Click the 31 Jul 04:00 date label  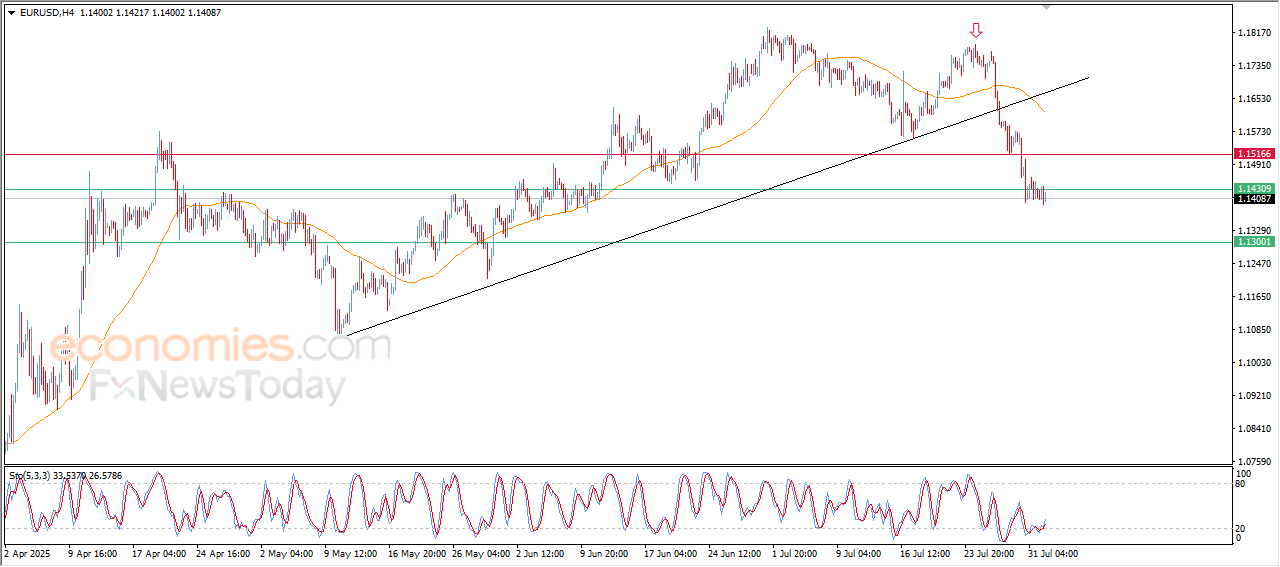pyautogui.click(x=1053, y=553)
